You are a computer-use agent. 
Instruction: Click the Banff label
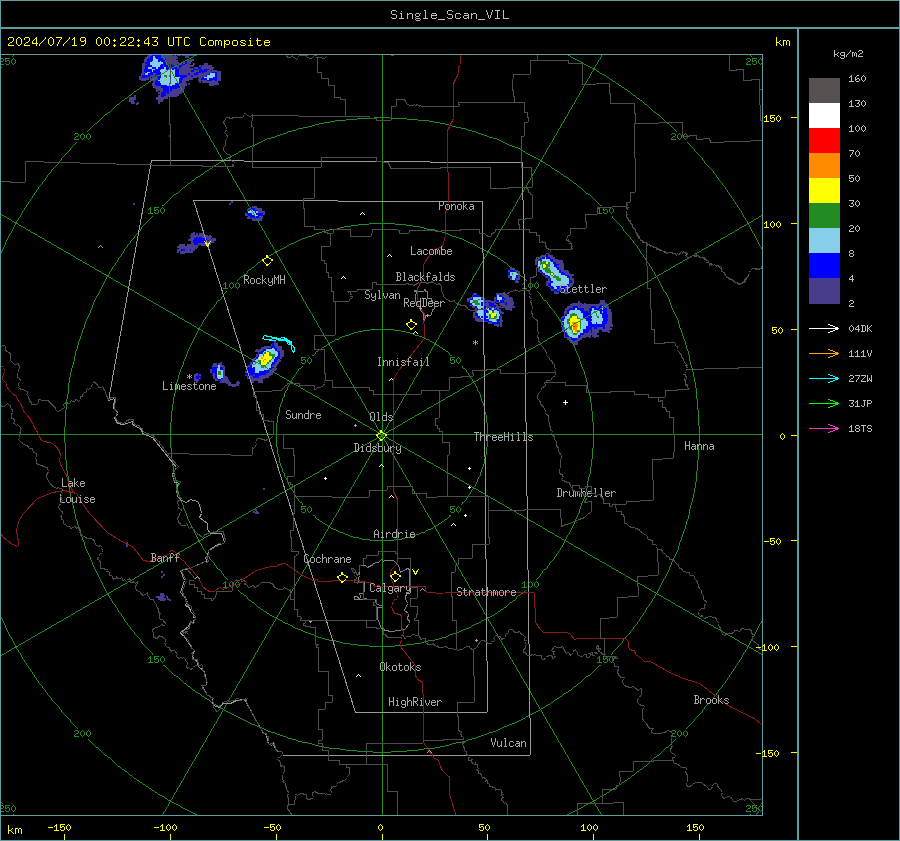(x=165, y=558)
